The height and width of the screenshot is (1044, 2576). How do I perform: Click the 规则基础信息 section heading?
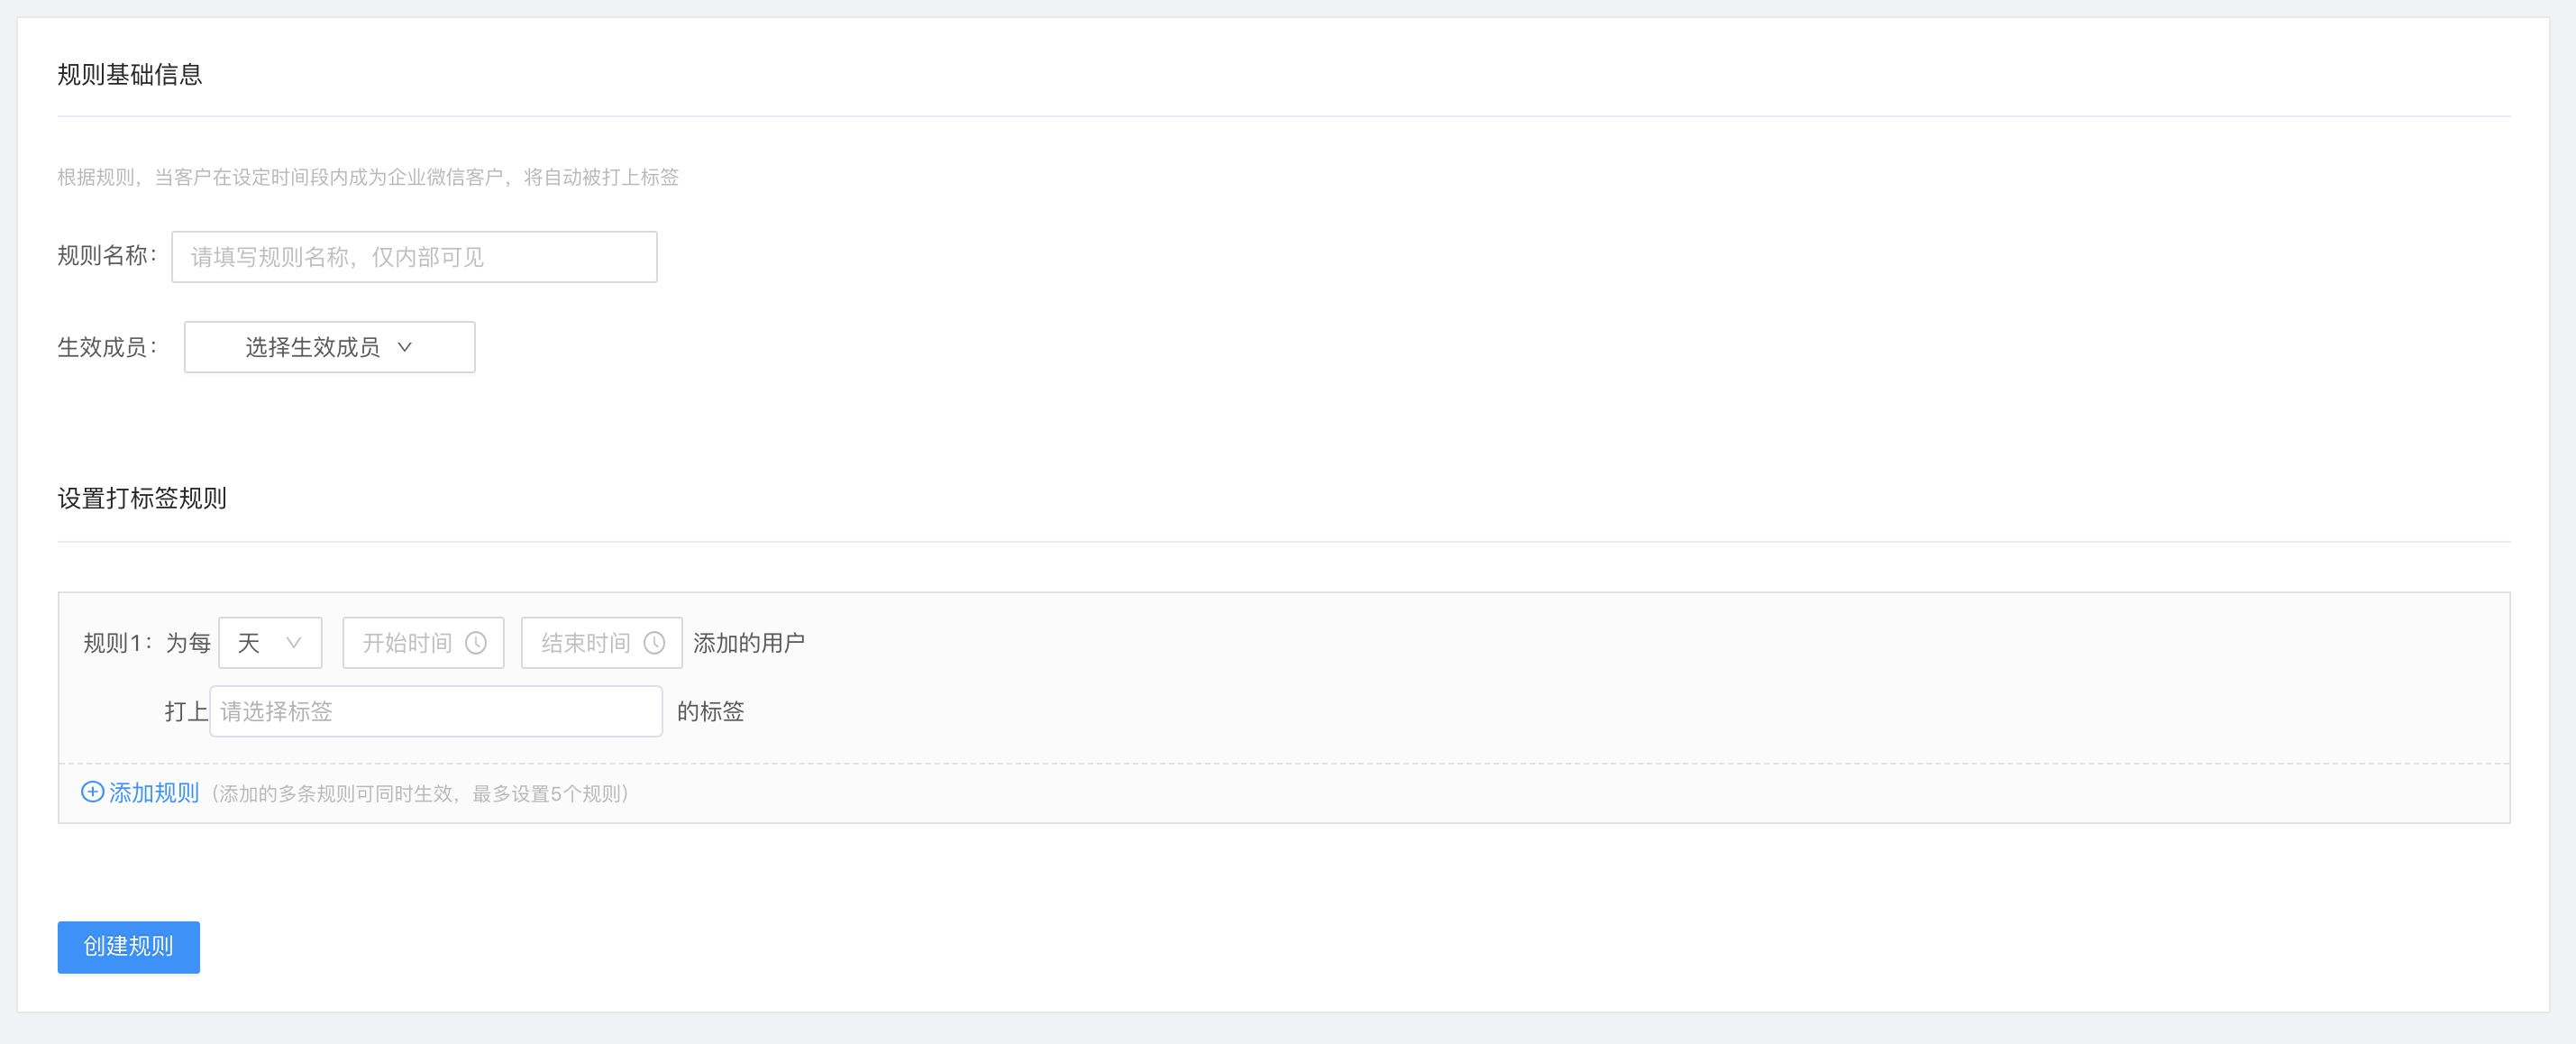(x=130, y=75)
